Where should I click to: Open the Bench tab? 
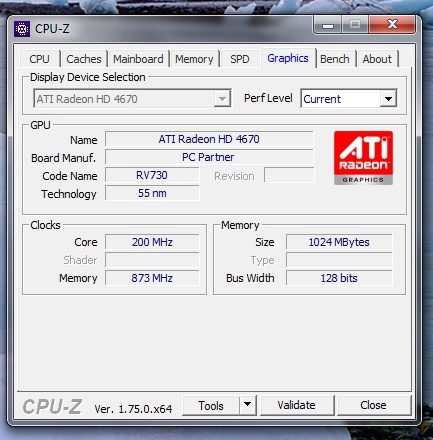click(335, 59)
